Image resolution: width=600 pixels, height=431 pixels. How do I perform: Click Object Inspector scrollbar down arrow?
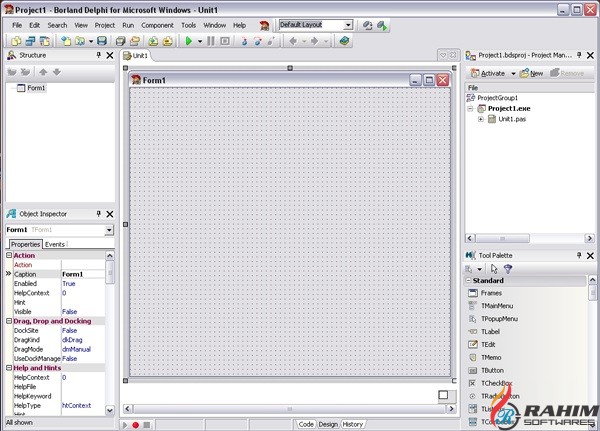(x=109, y=410)
